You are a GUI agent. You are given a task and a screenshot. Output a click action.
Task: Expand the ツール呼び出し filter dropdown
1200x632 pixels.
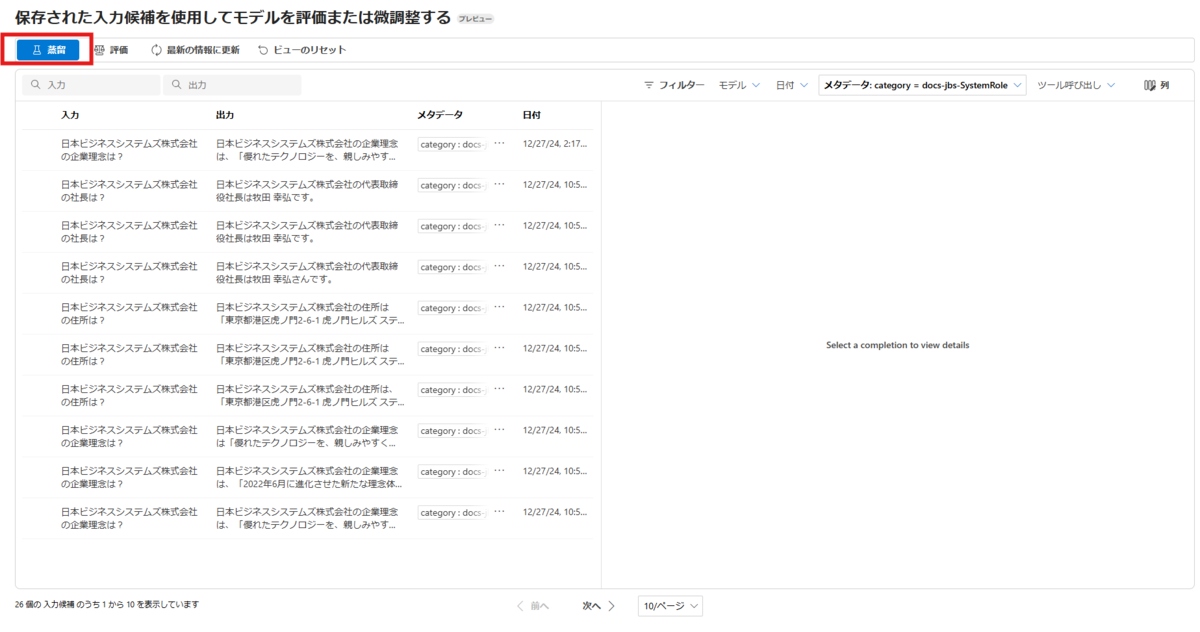tap(1076, 85)
